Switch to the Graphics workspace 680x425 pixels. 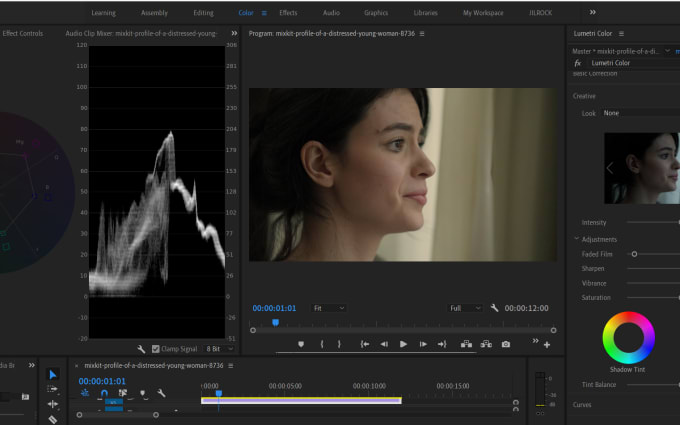[376, 13]
